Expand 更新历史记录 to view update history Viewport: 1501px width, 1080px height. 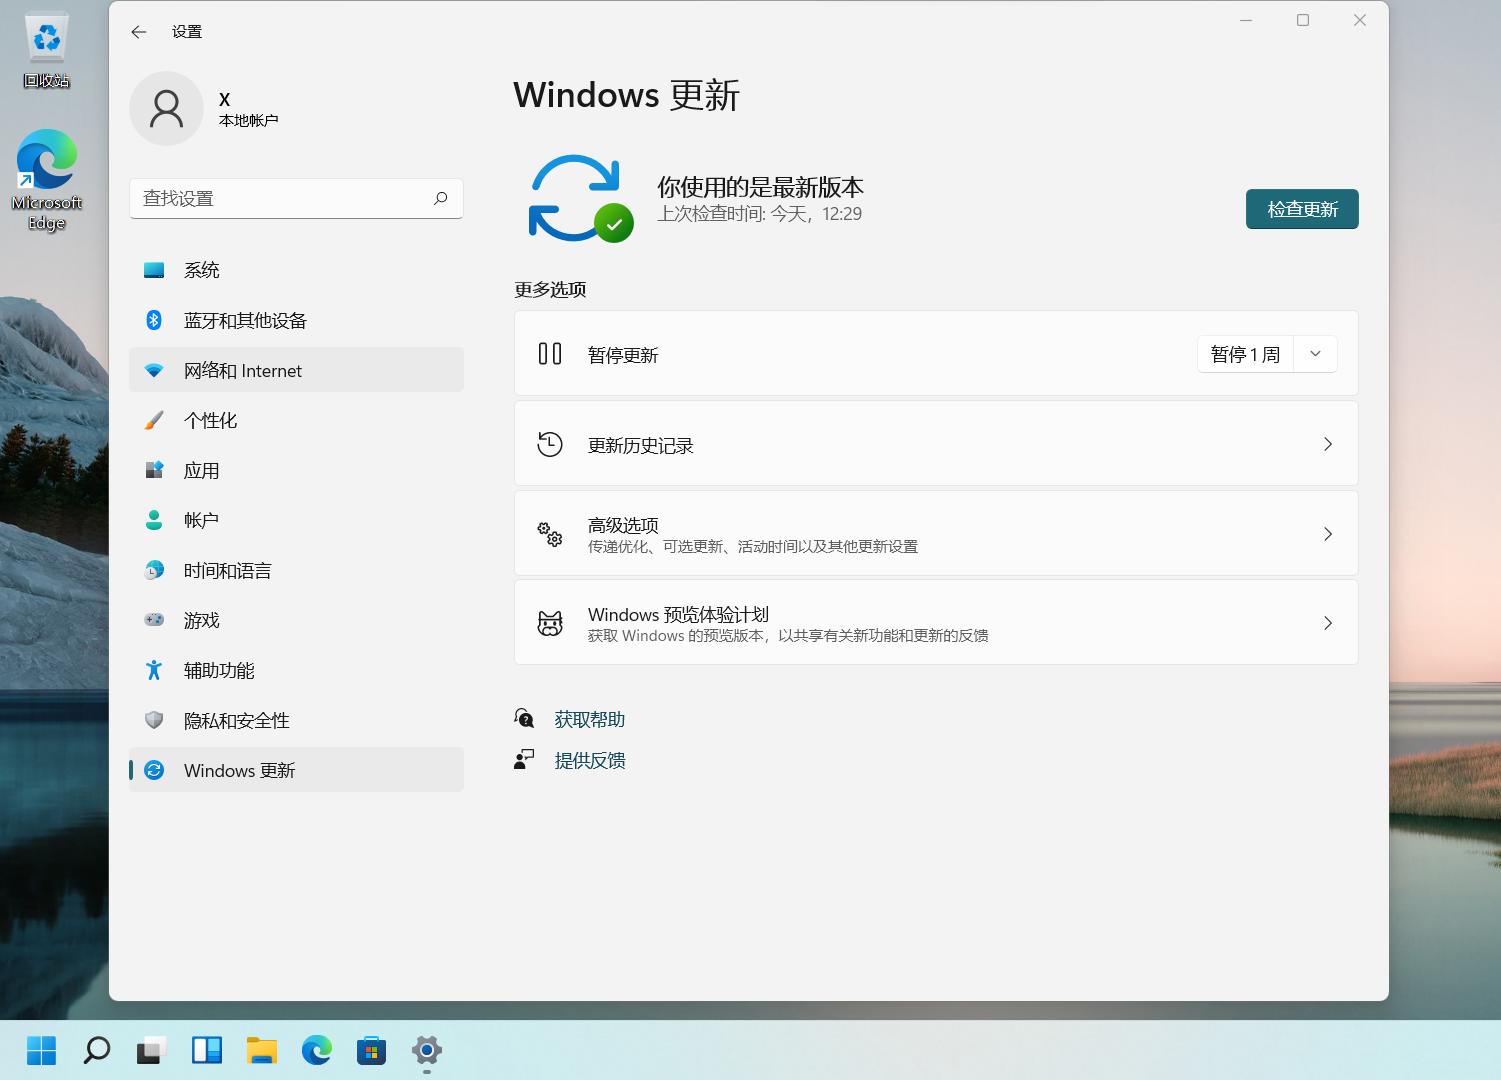(935, 443)
